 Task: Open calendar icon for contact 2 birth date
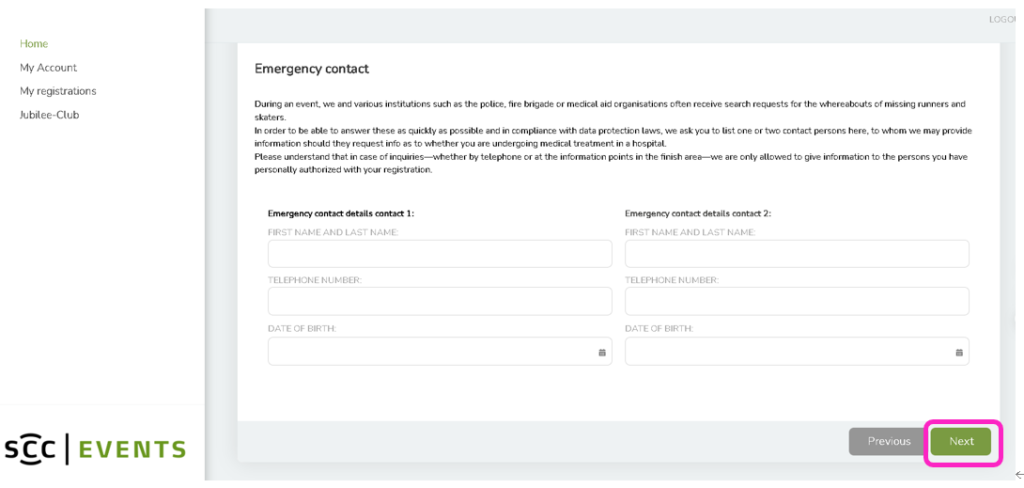coord(959,352)
